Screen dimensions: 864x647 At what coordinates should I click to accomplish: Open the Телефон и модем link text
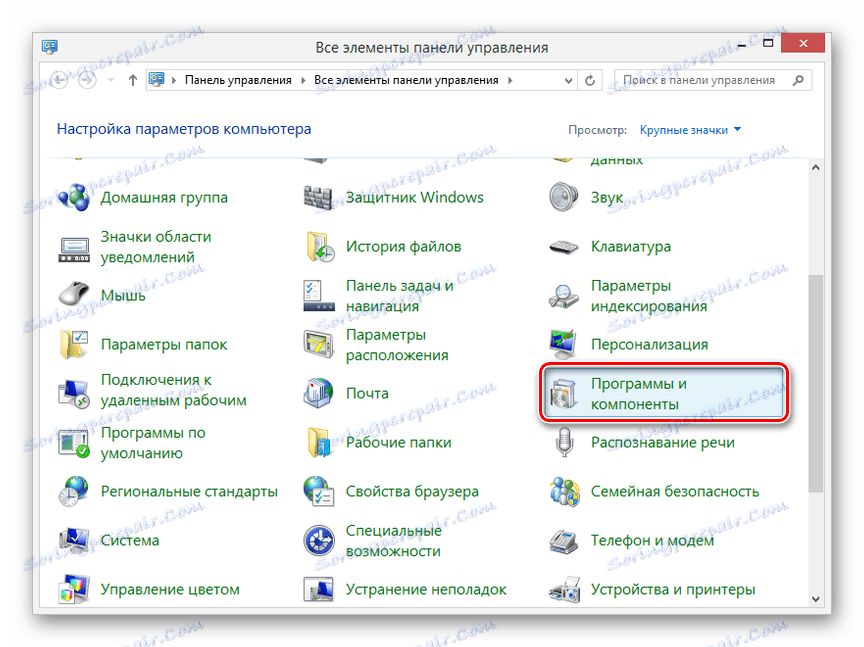[x=652, y=541]
